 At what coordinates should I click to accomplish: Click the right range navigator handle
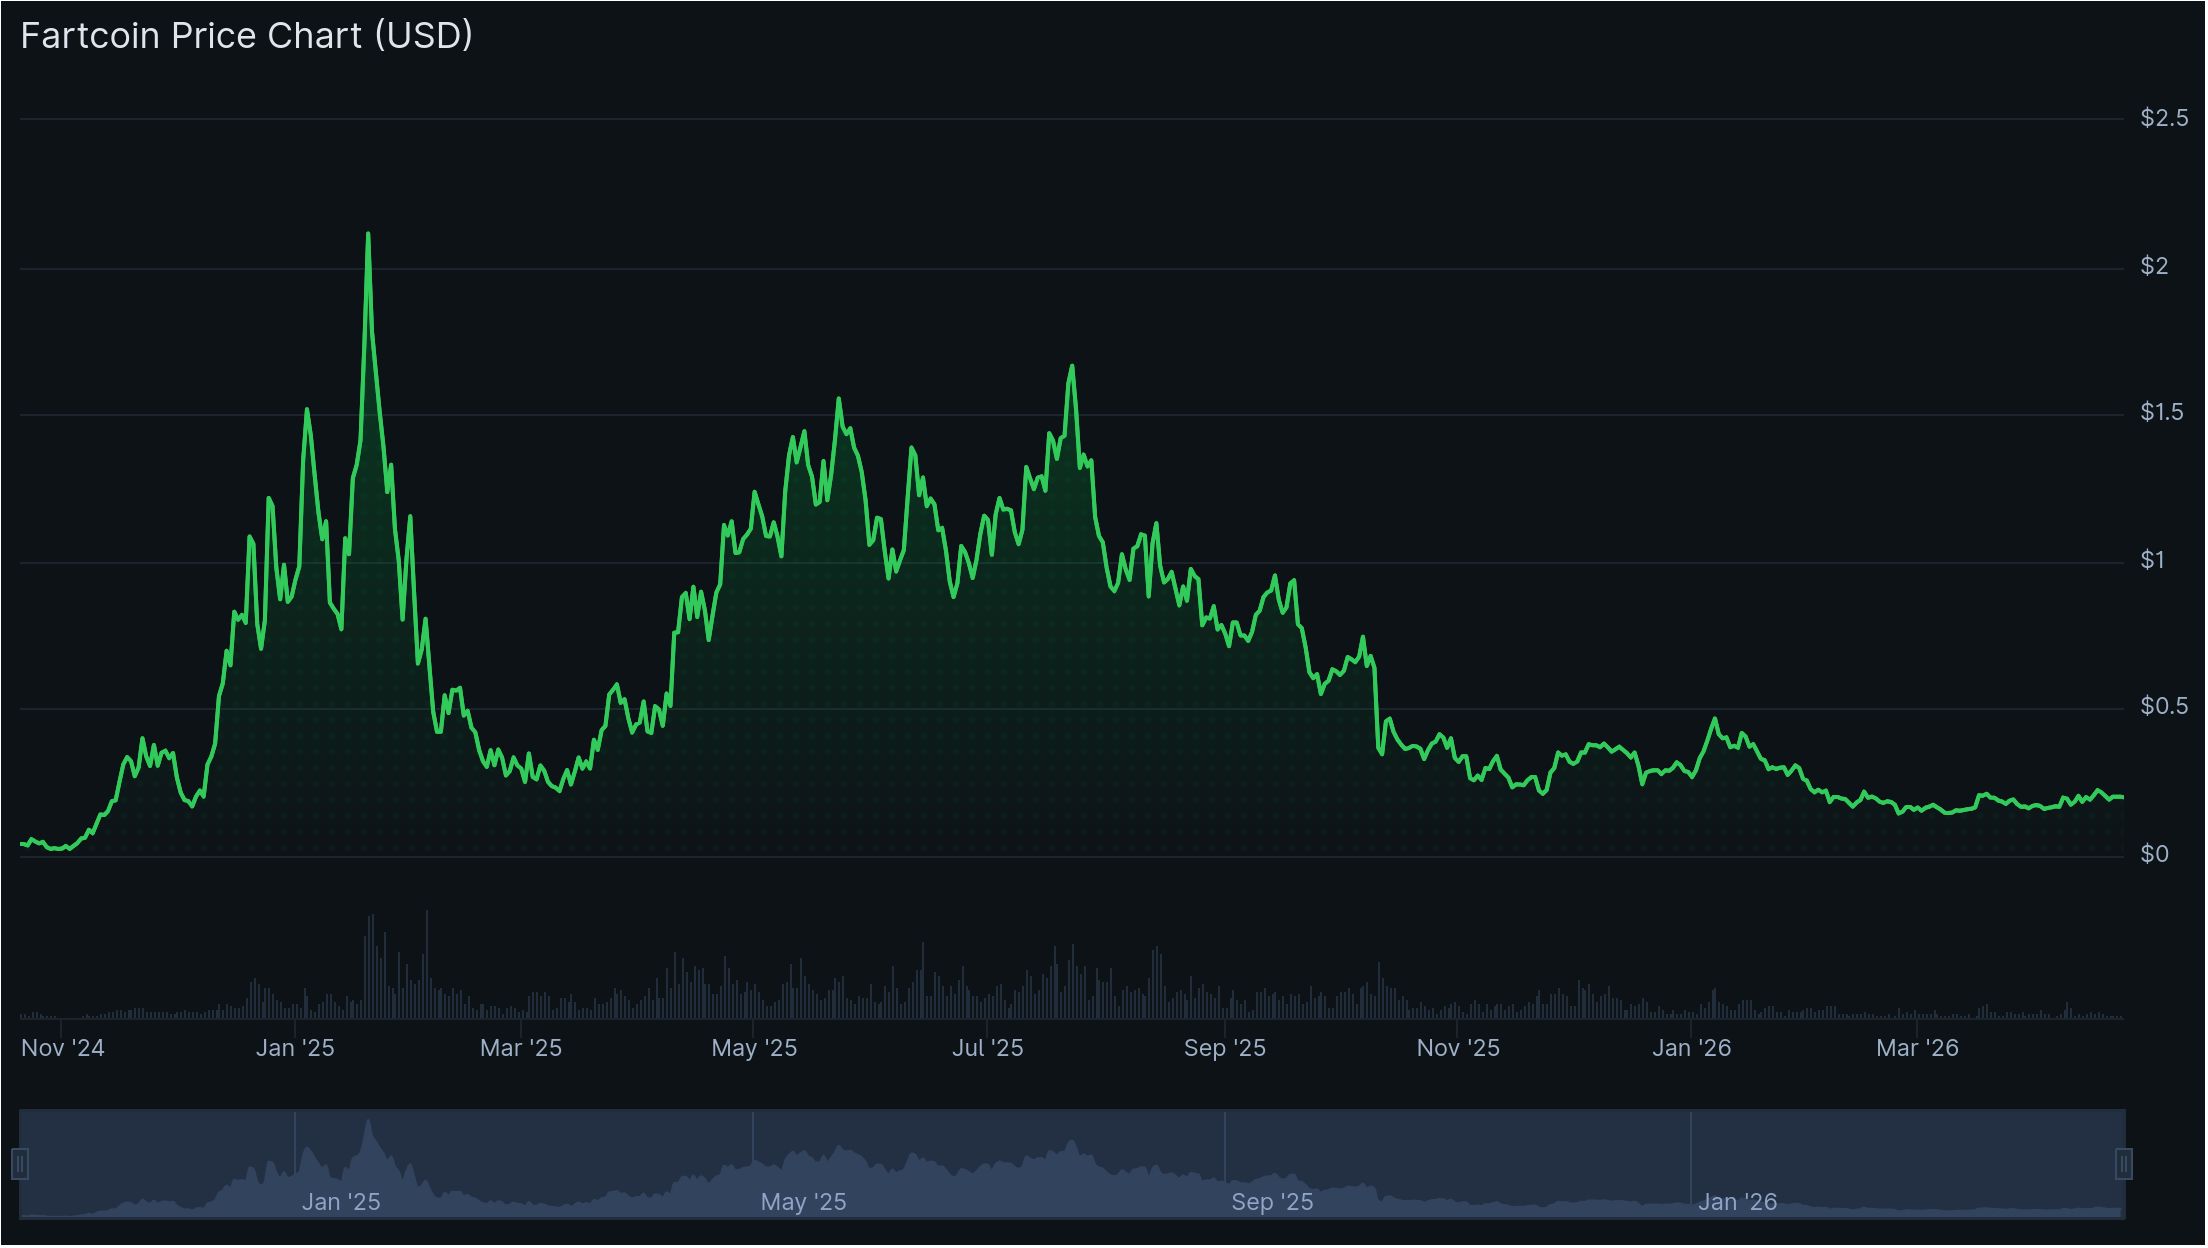2124,1164
